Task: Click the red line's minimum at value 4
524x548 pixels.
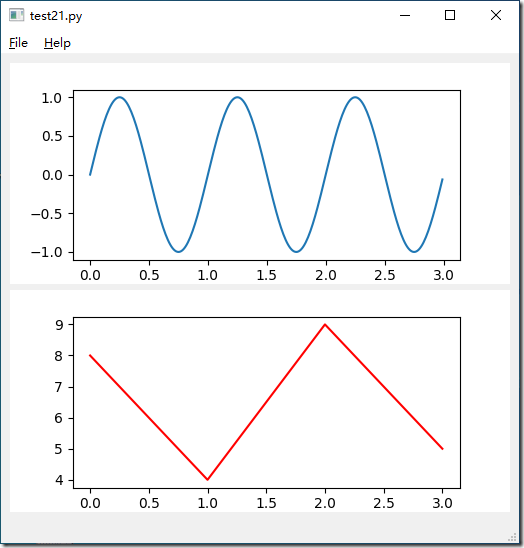Action: [x=208, y=480]
